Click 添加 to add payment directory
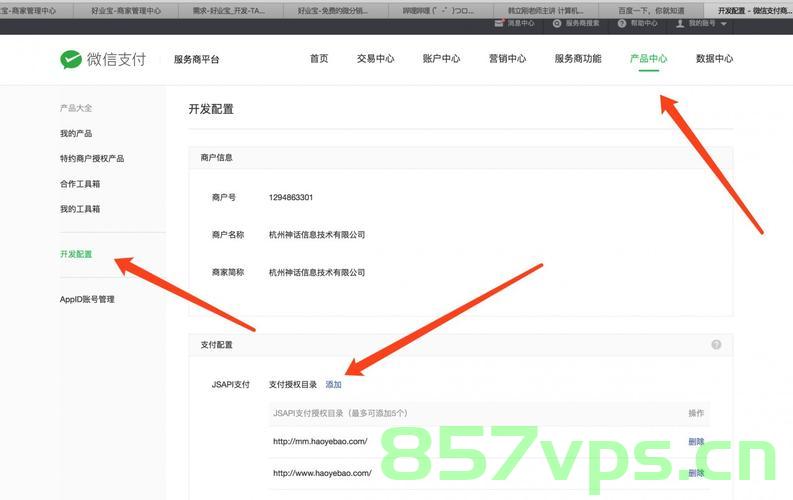This screenshot has height=500, width=793. coord(333,384)
